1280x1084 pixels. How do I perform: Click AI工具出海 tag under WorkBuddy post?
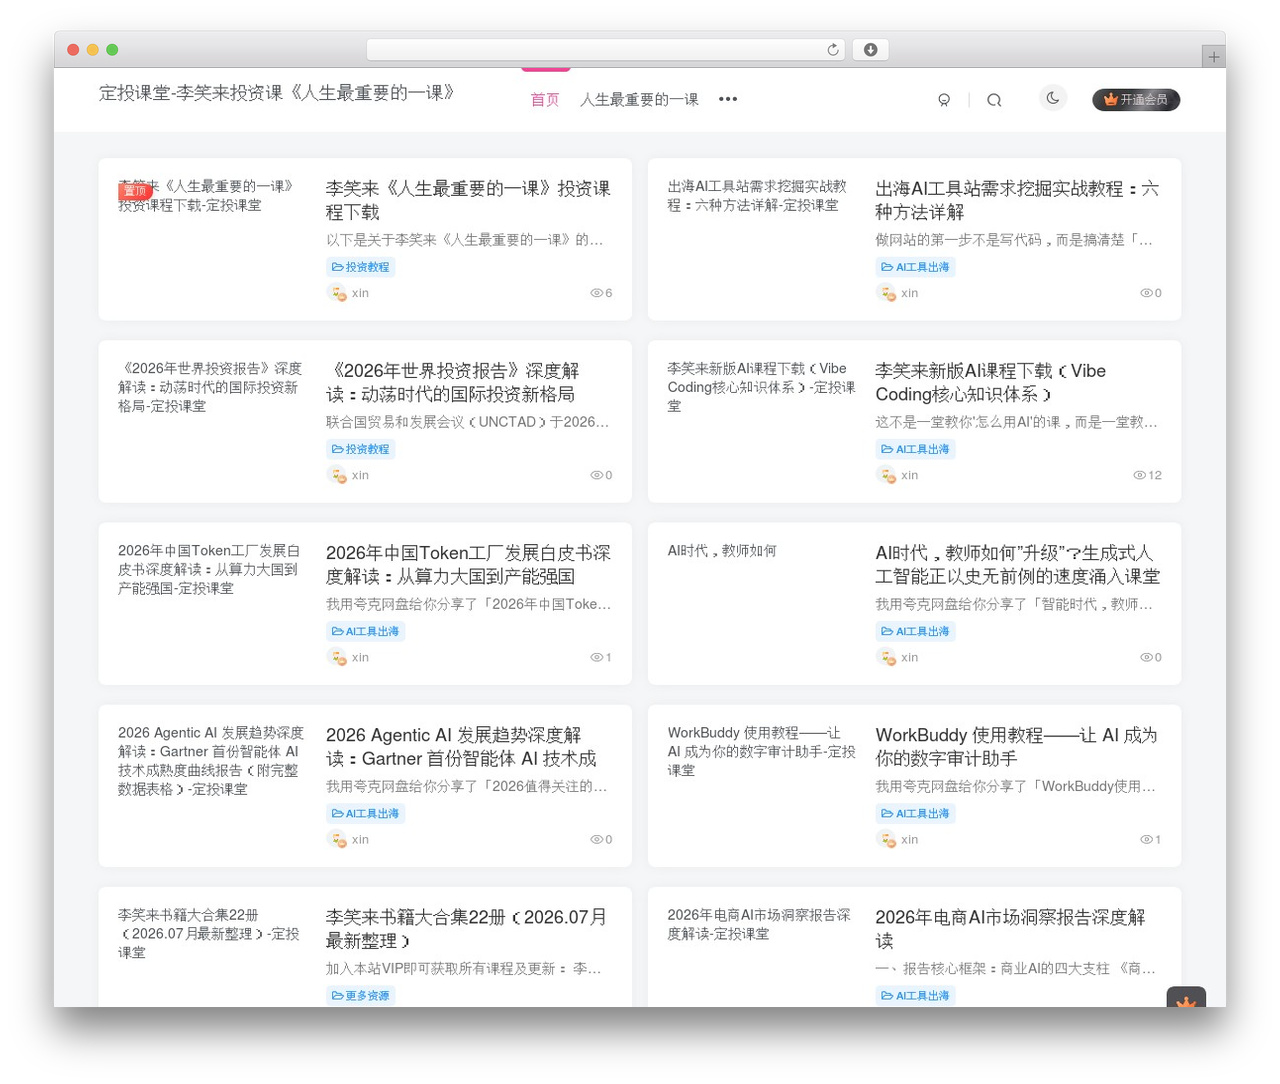915,813
